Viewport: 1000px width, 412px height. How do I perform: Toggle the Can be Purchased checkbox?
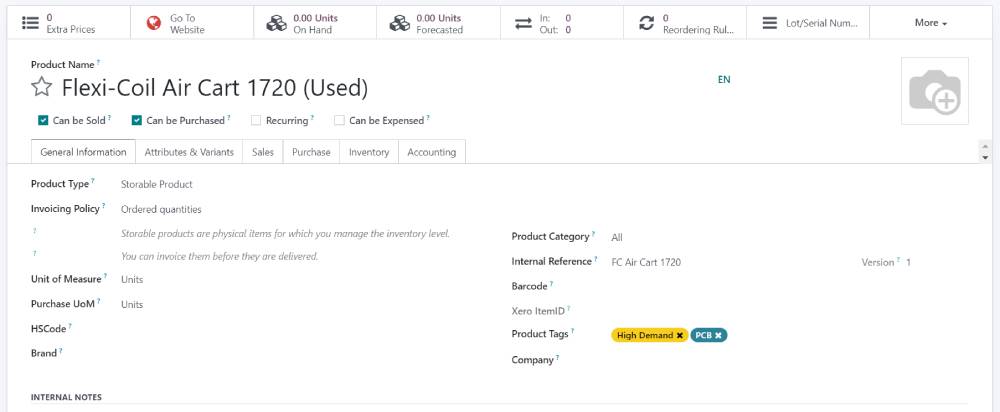click(x=136, y=120)
